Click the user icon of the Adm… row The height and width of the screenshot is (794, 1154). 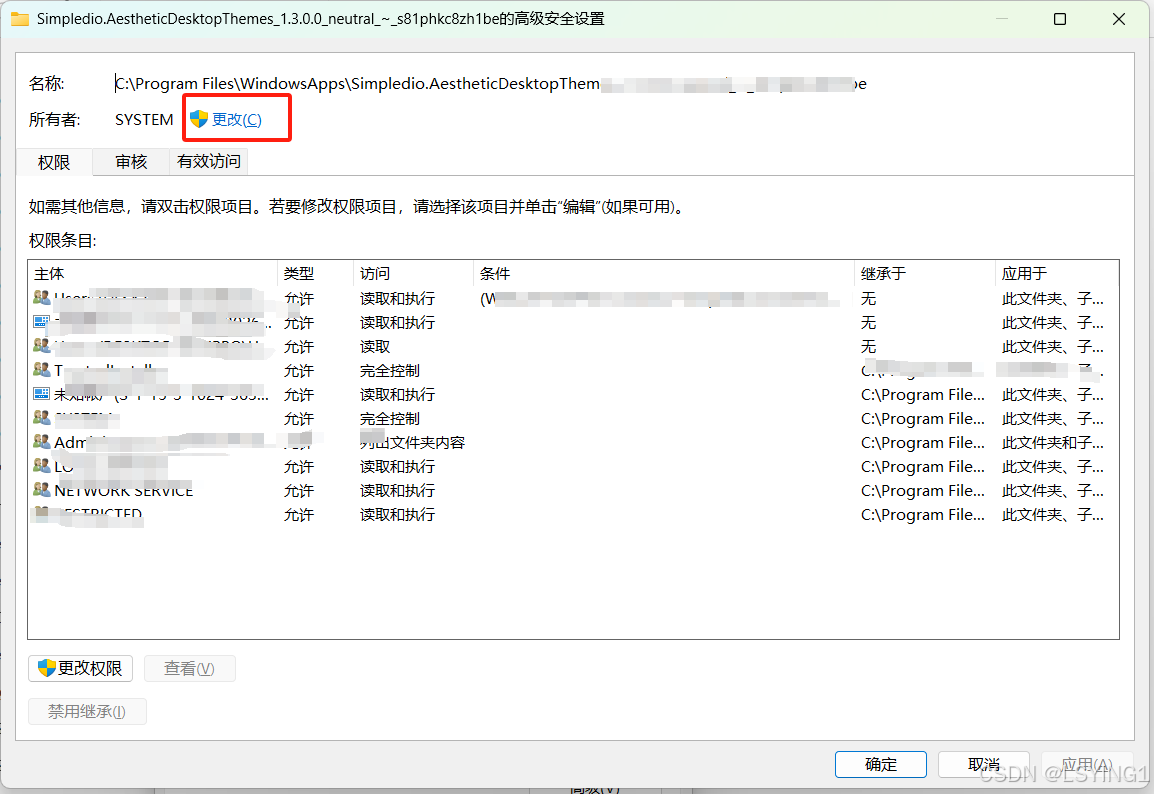point(42,442)
